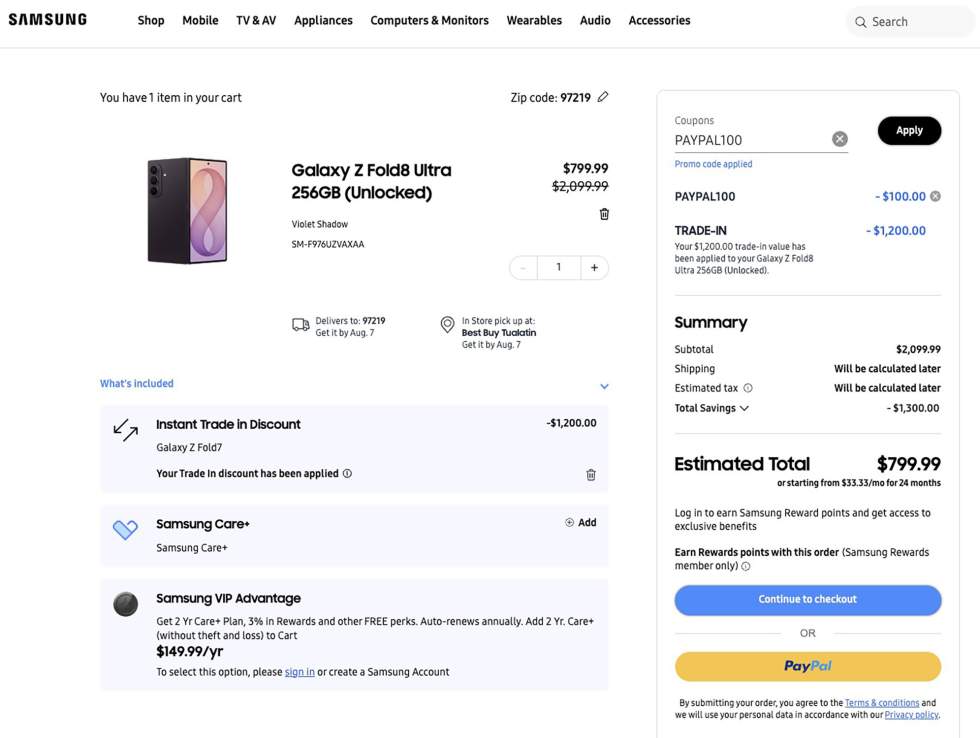Click the $149.99/yr price text
Screen dimensions: 980x738
click(189, 652)
